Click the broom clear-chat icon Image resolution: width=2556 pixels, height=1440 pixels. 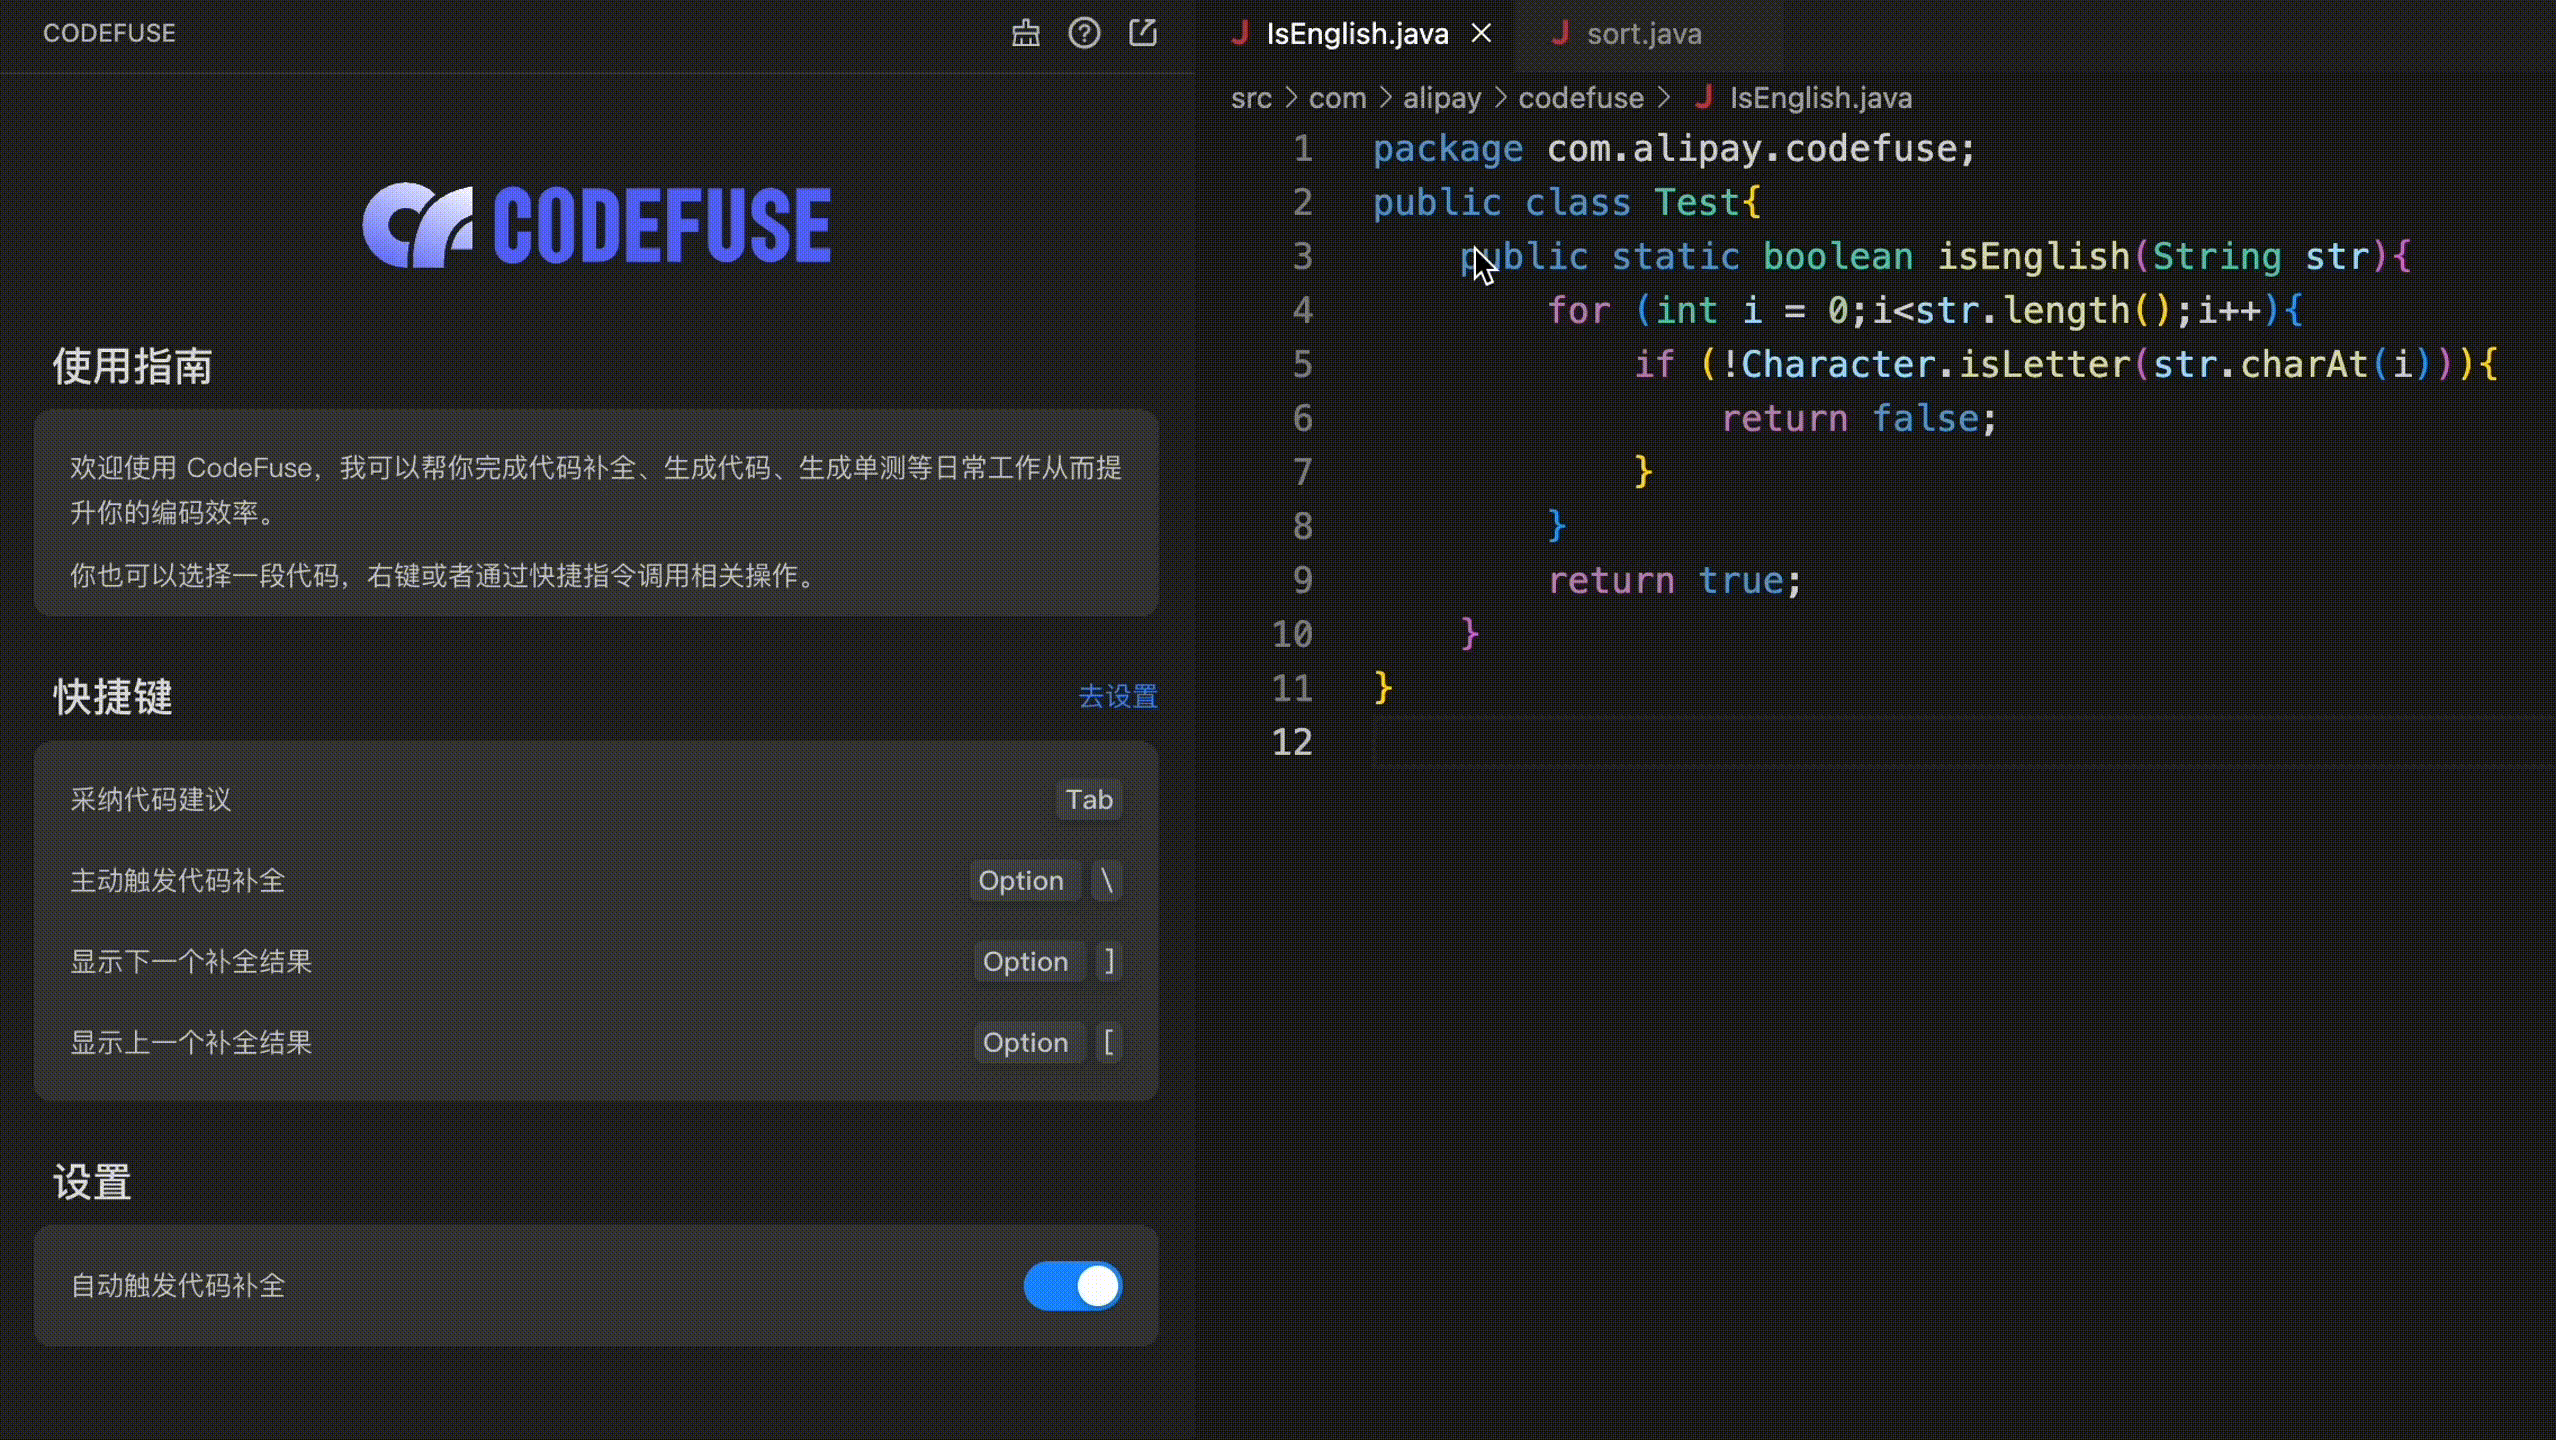[1025, 33]
